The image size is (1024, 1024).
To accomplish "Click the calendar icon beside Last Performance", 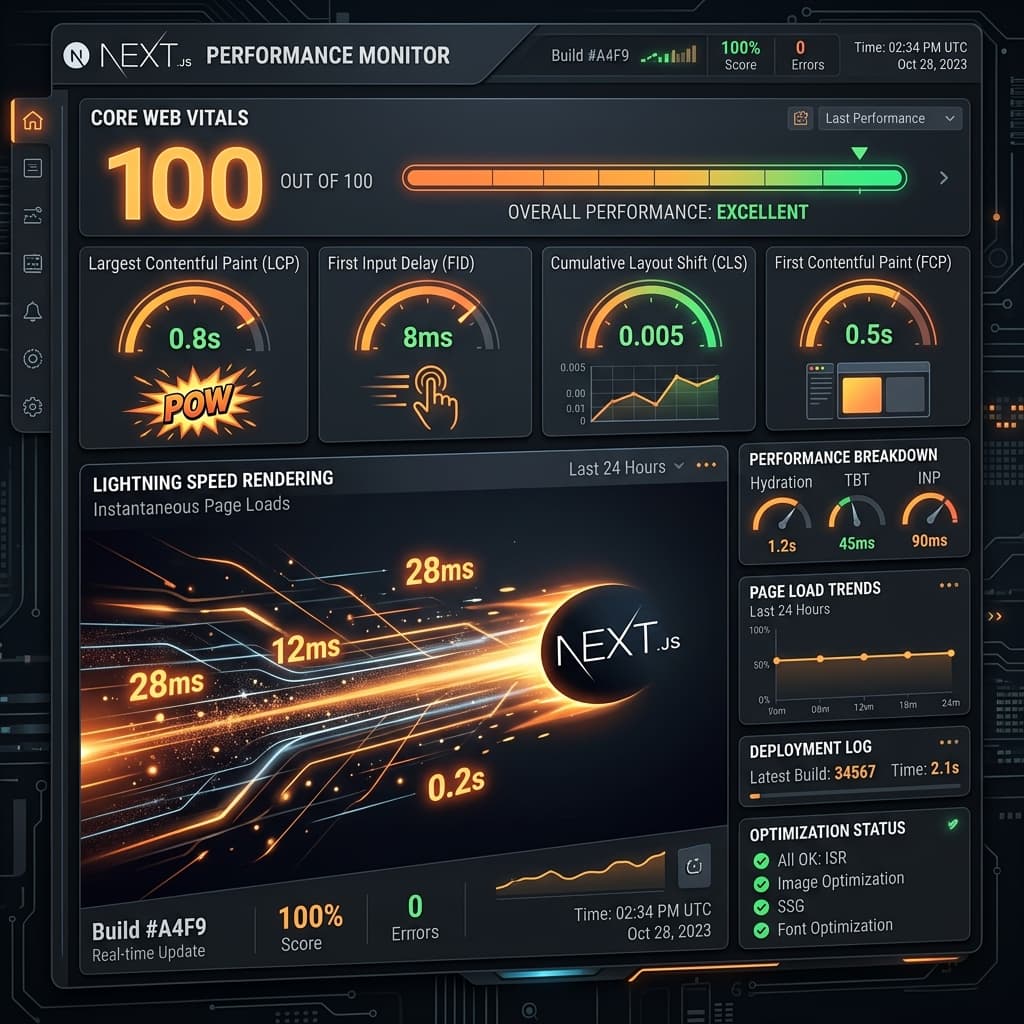I will (x=800, y=118).
